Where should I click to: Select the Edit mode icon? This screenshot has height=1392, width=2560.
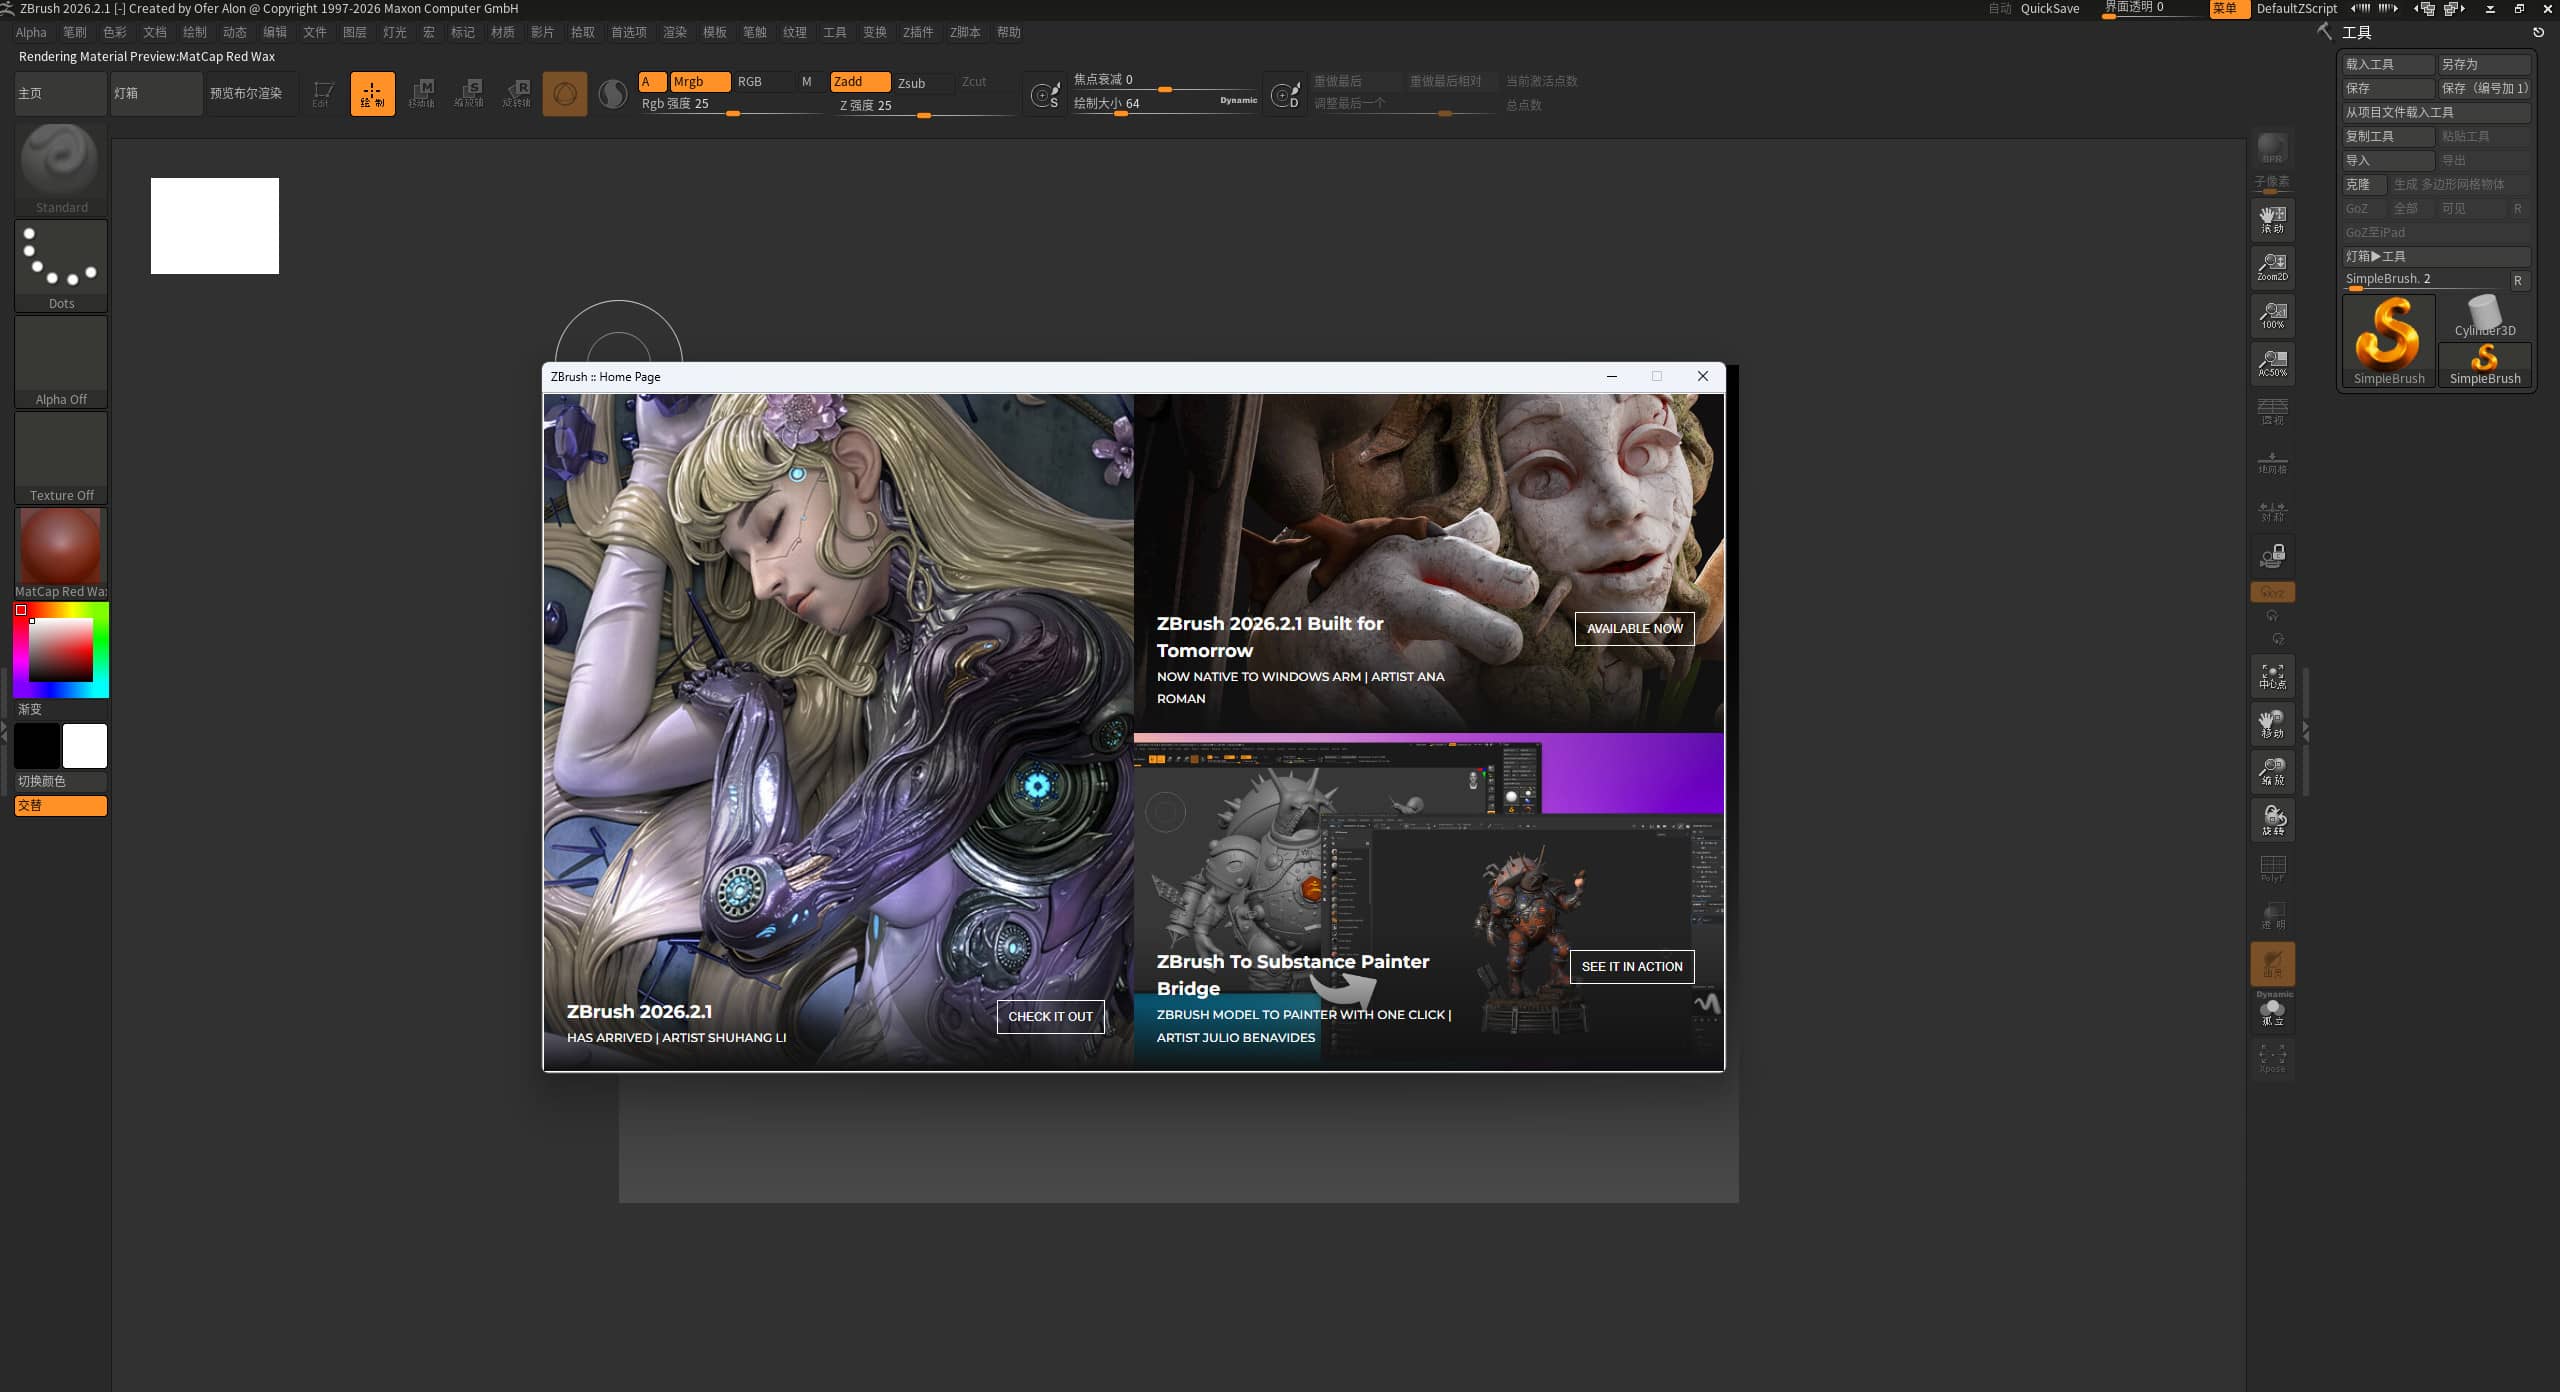(322, 94)
